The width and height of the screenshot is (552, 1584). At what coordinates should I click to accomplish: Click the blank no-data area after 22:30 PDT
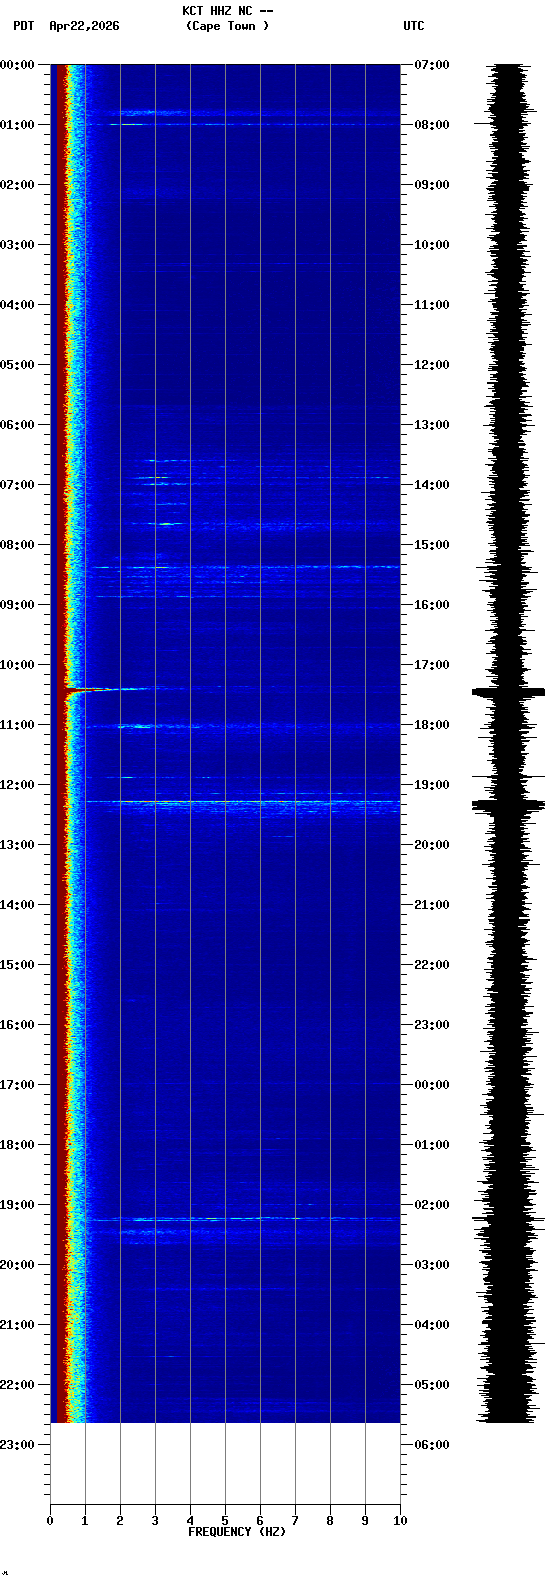tap(225, 1463)
